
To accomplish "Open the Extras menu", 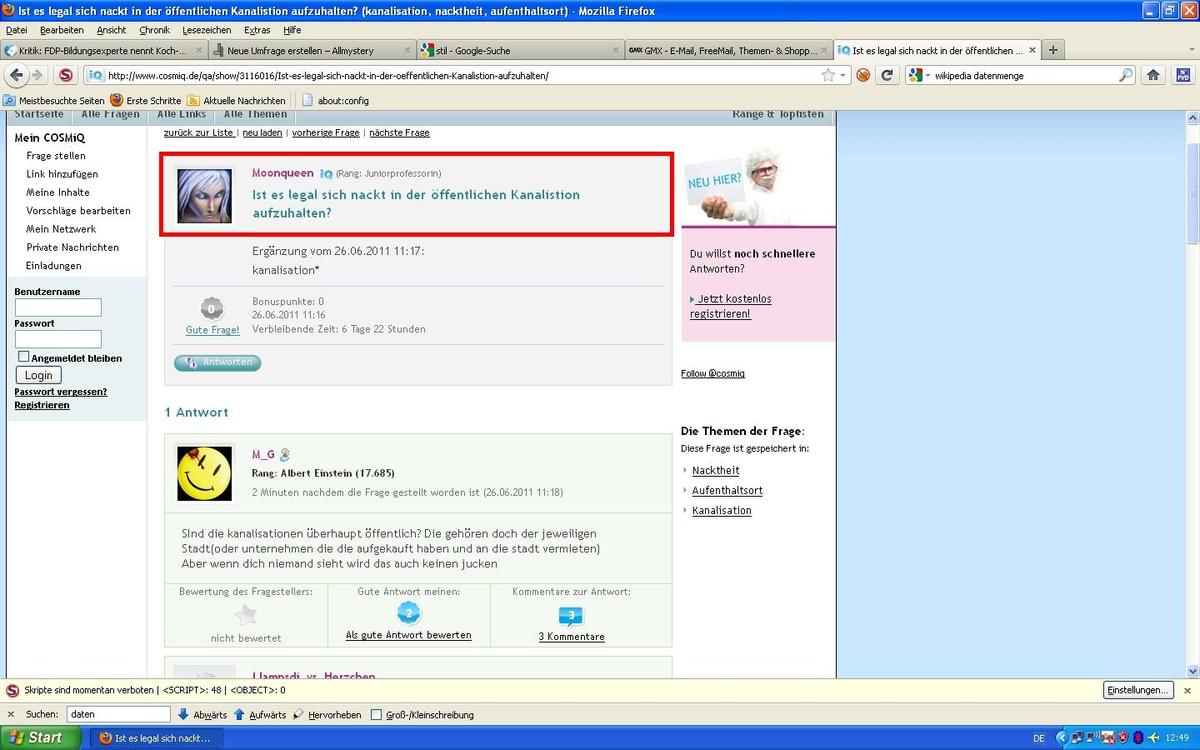I will tap(257, 30).
